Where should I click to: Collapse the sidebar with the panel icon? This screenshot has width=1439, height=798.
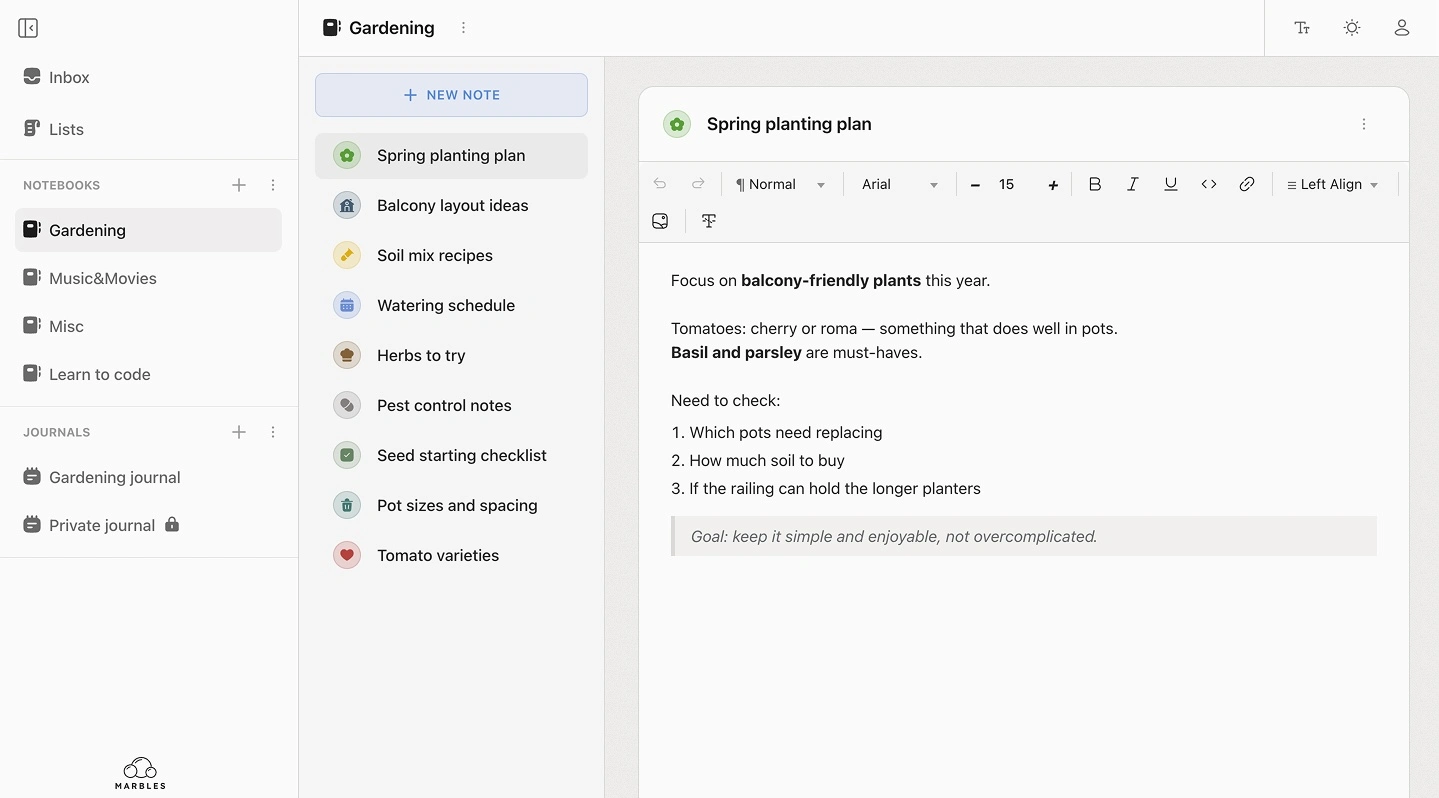(x=28, y=28)
